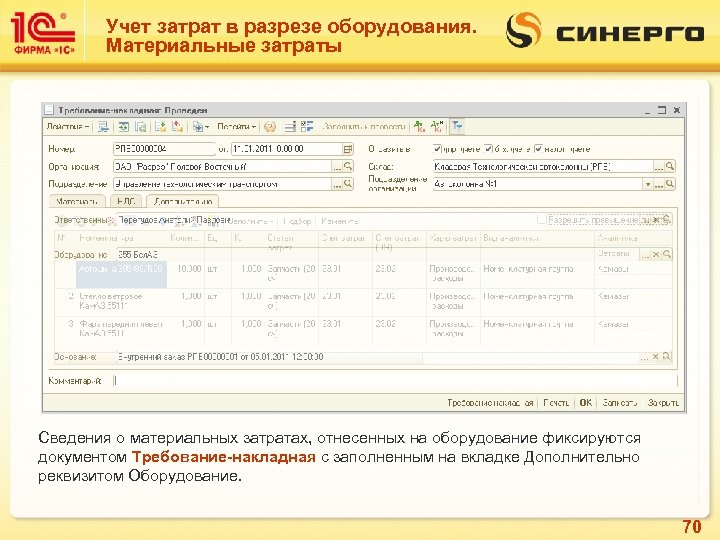
Task: Click the Подразделение selection ellipsis button
Action: [337, 184]
